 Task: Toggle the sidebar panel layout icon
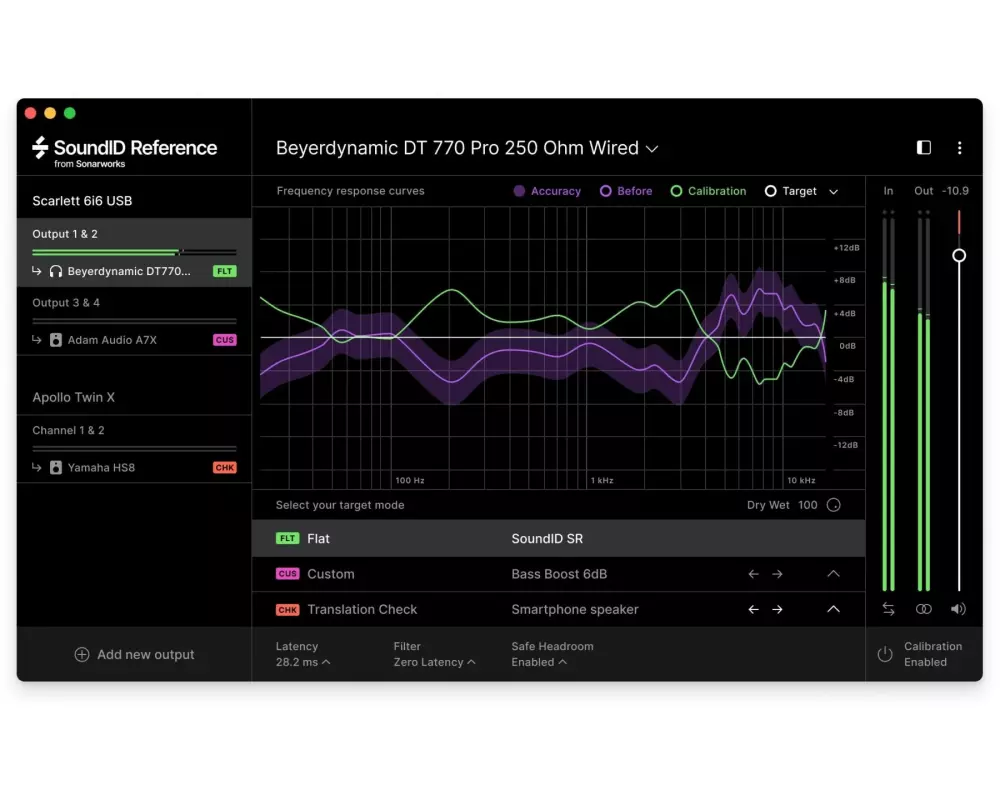(x=924, y=148)
